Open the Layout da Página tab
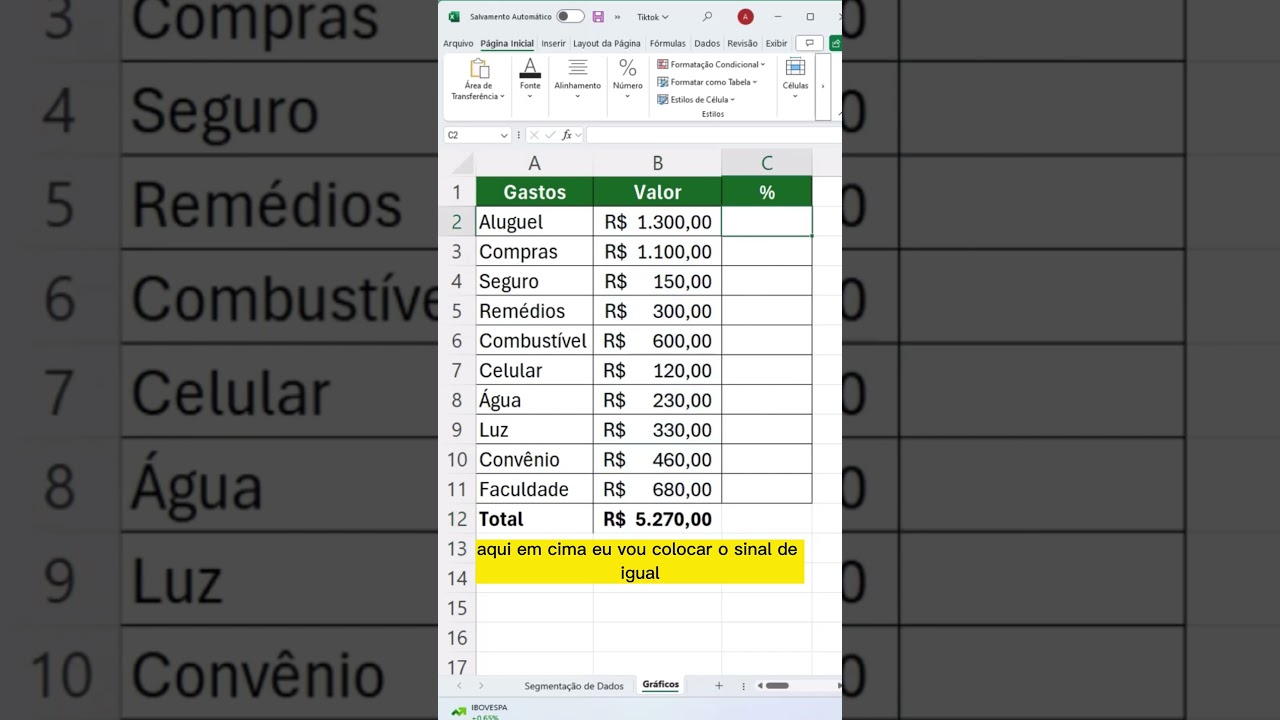The image size is (1280, 720). pos(607,43)
